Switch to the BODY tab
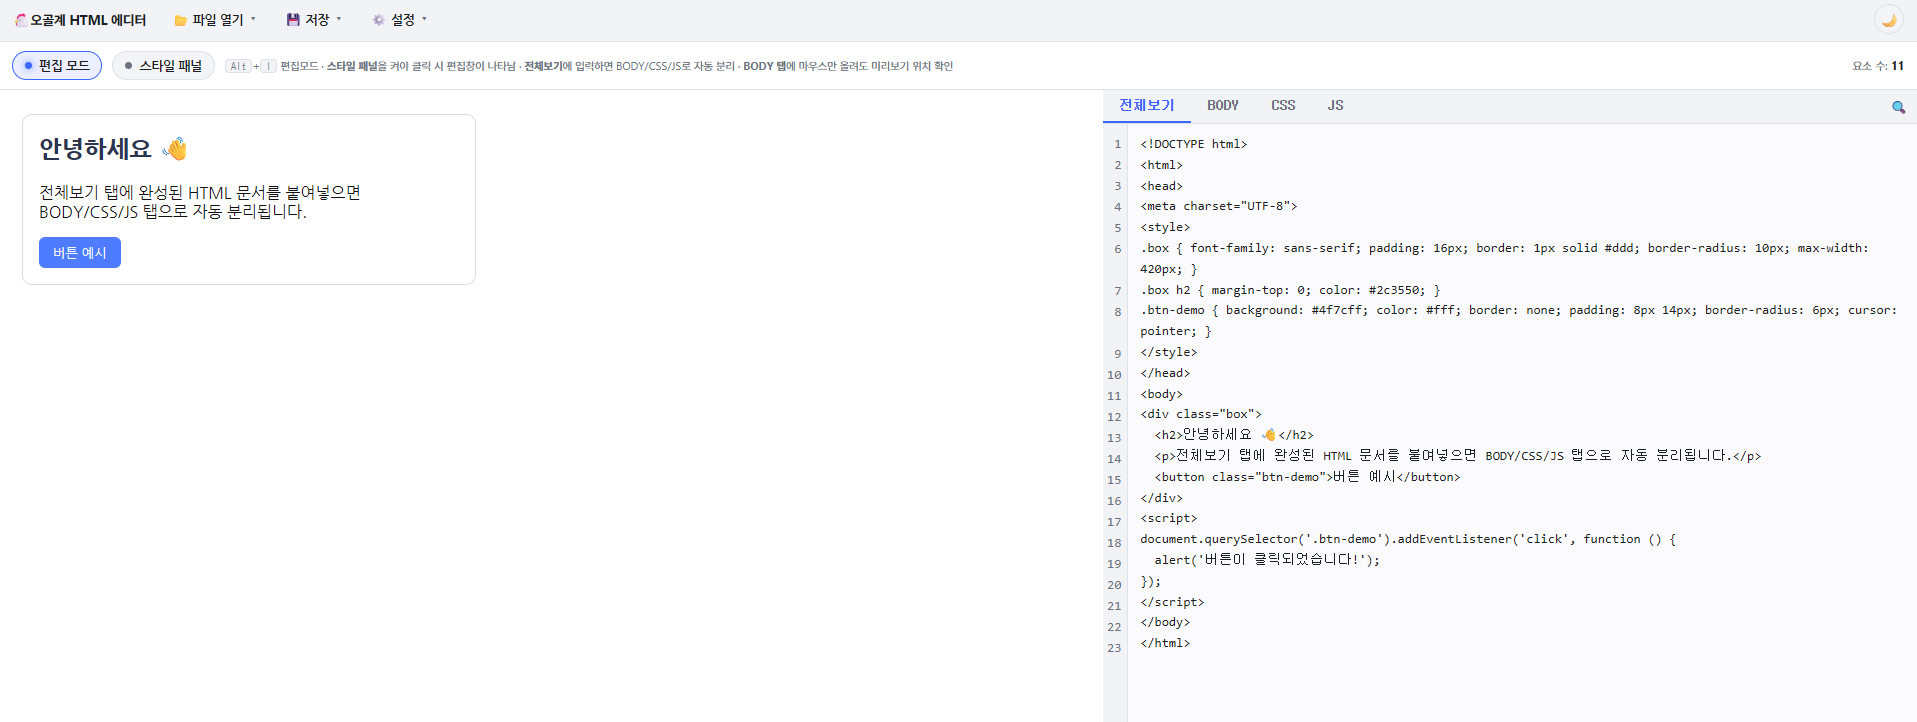The width and height of the screenshot is (1917, 722). (x=1222, y=105)
